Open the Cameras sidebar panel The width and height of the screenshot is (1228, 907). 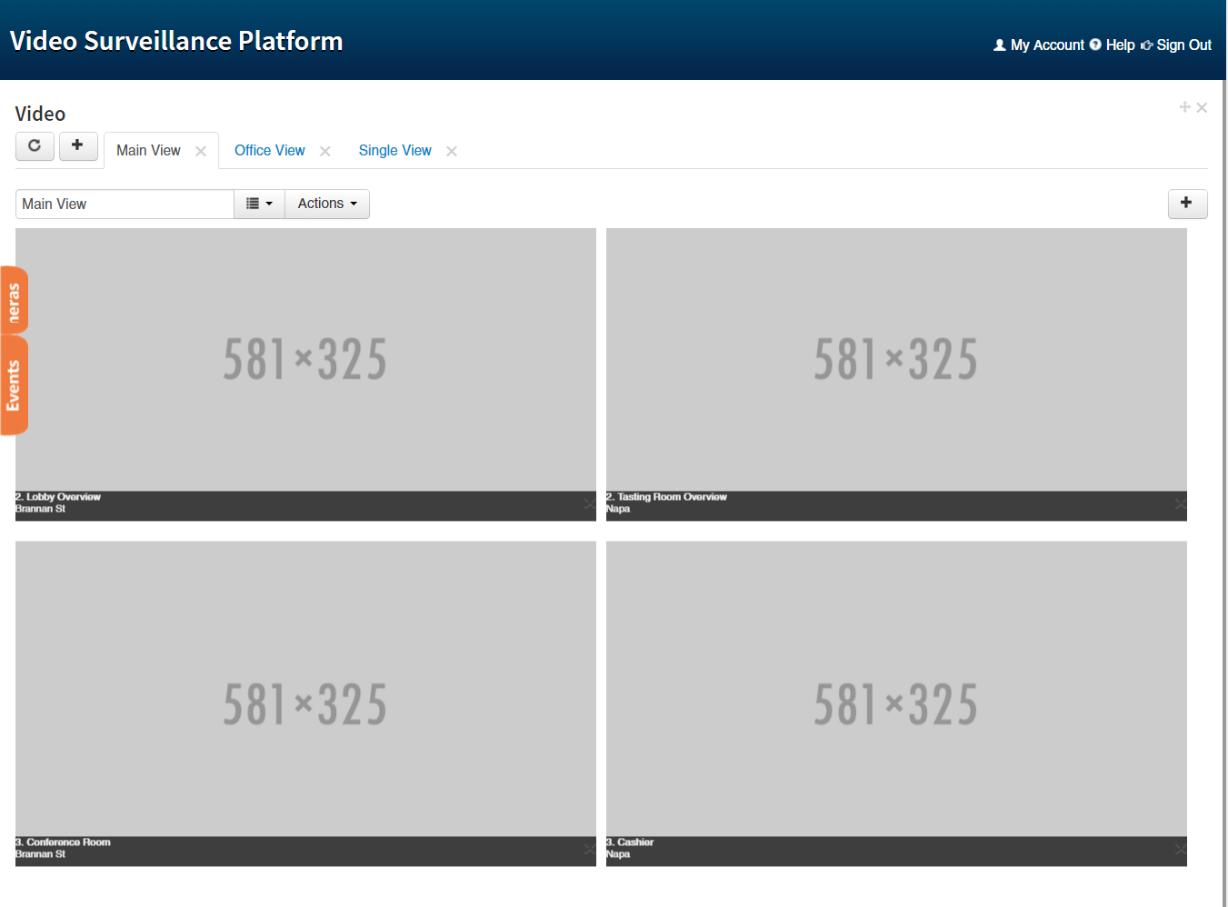(13, 299)
